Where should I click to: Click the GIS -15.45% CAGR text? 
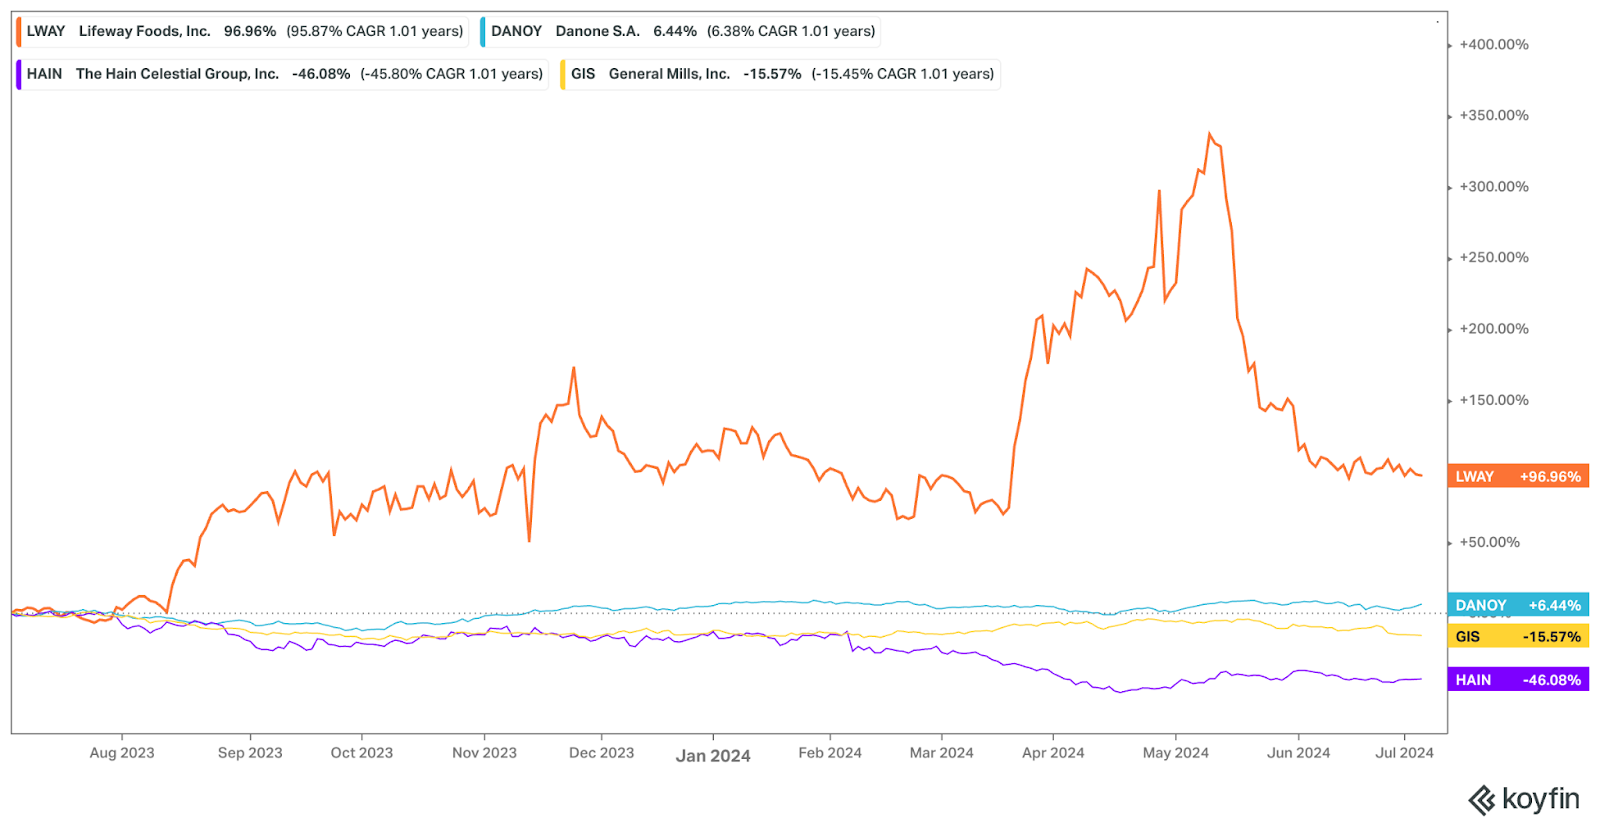point(903,74)
